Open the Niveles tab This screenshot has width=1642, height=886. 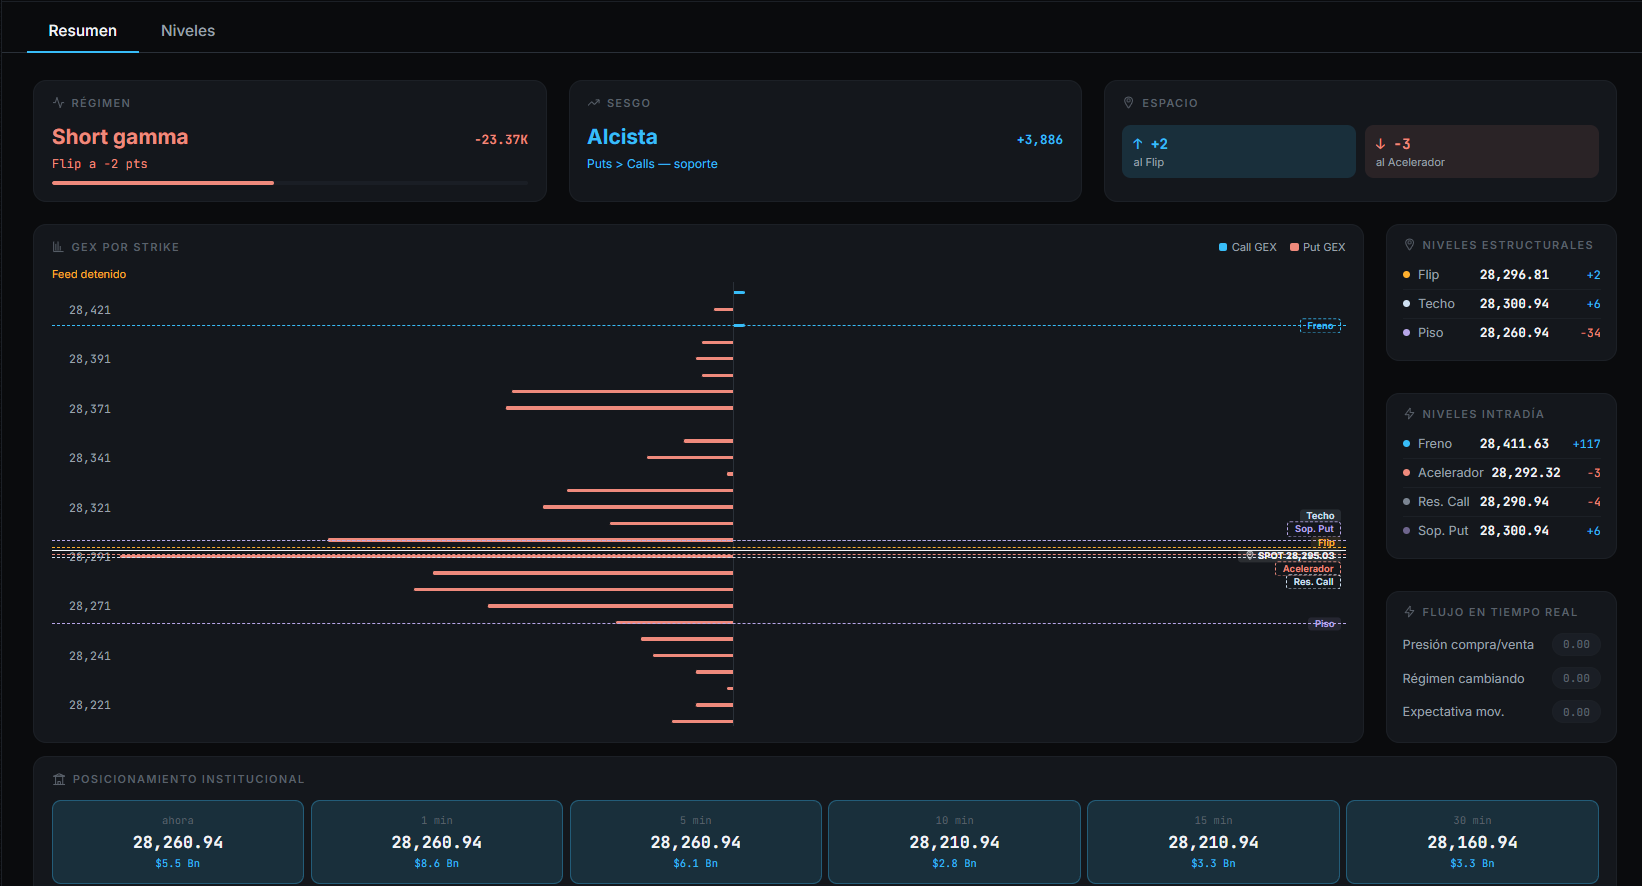coord(188,31)
